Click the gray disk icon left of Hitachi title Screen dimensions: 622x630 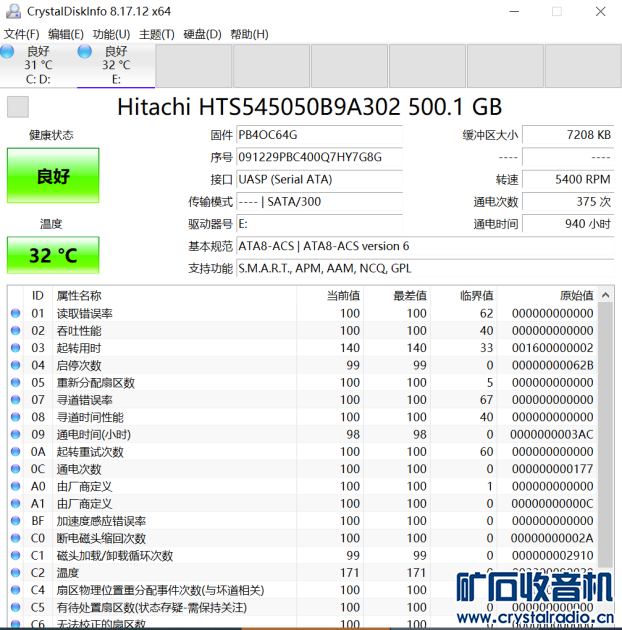tap(18, 107)
